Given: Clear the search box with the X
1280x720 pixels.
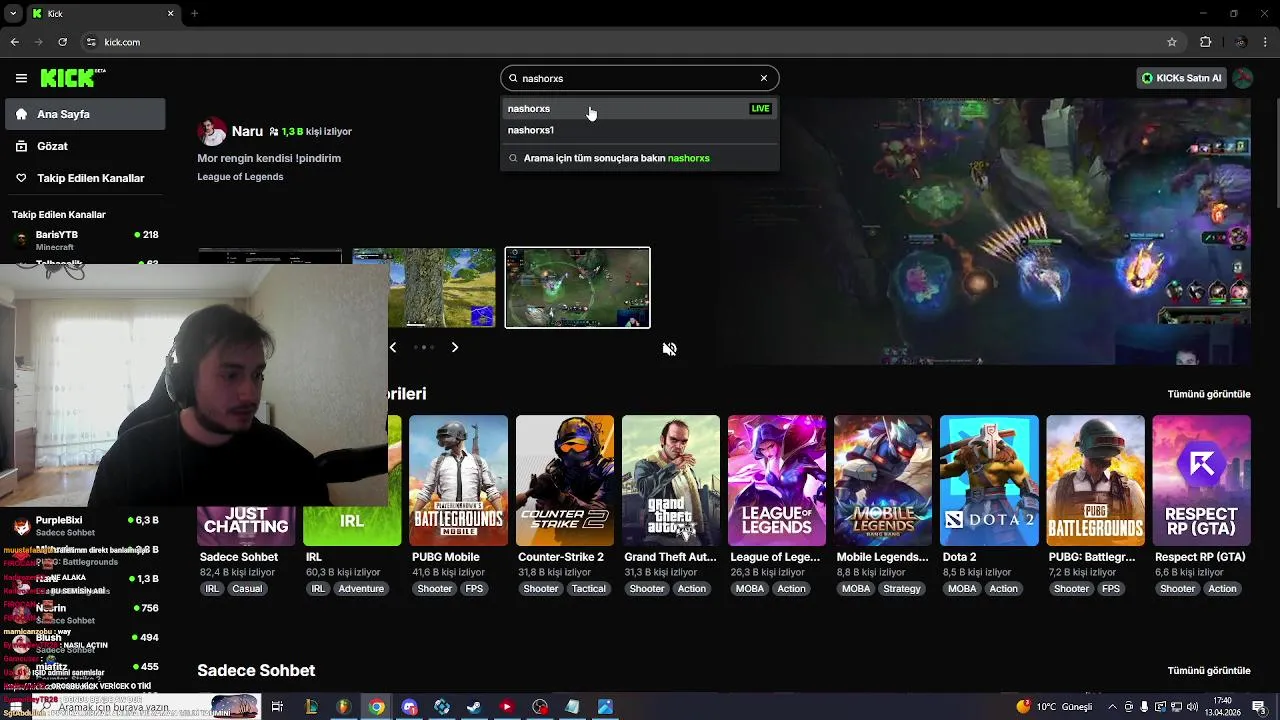Looking at the screenshot, I should click(764, 78).
